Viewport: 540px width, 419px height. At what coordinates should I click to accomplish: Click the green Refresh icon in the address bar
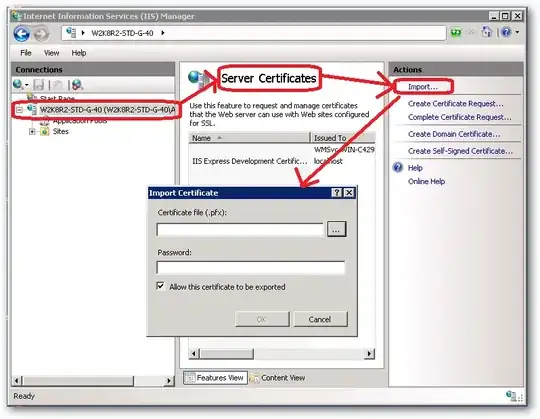(x=456, y=32)
